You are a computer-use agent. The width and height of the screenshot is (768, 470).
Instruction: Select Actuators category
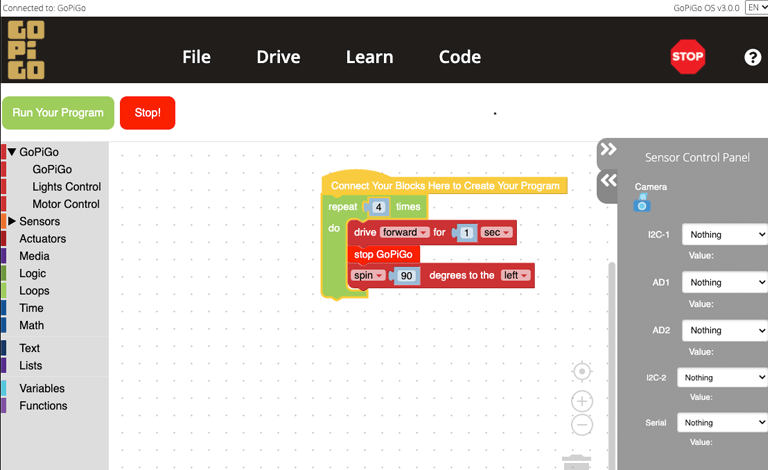click(x=43, y=239)
